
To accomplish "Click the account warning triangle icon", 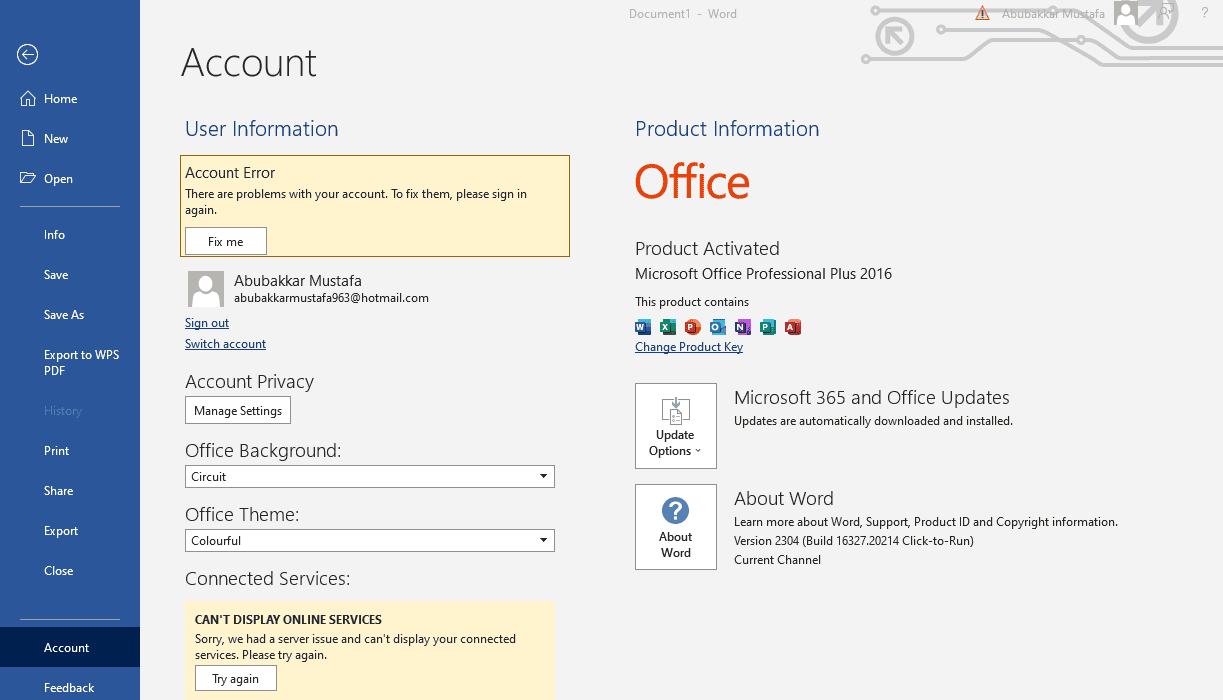I will 982,14.
